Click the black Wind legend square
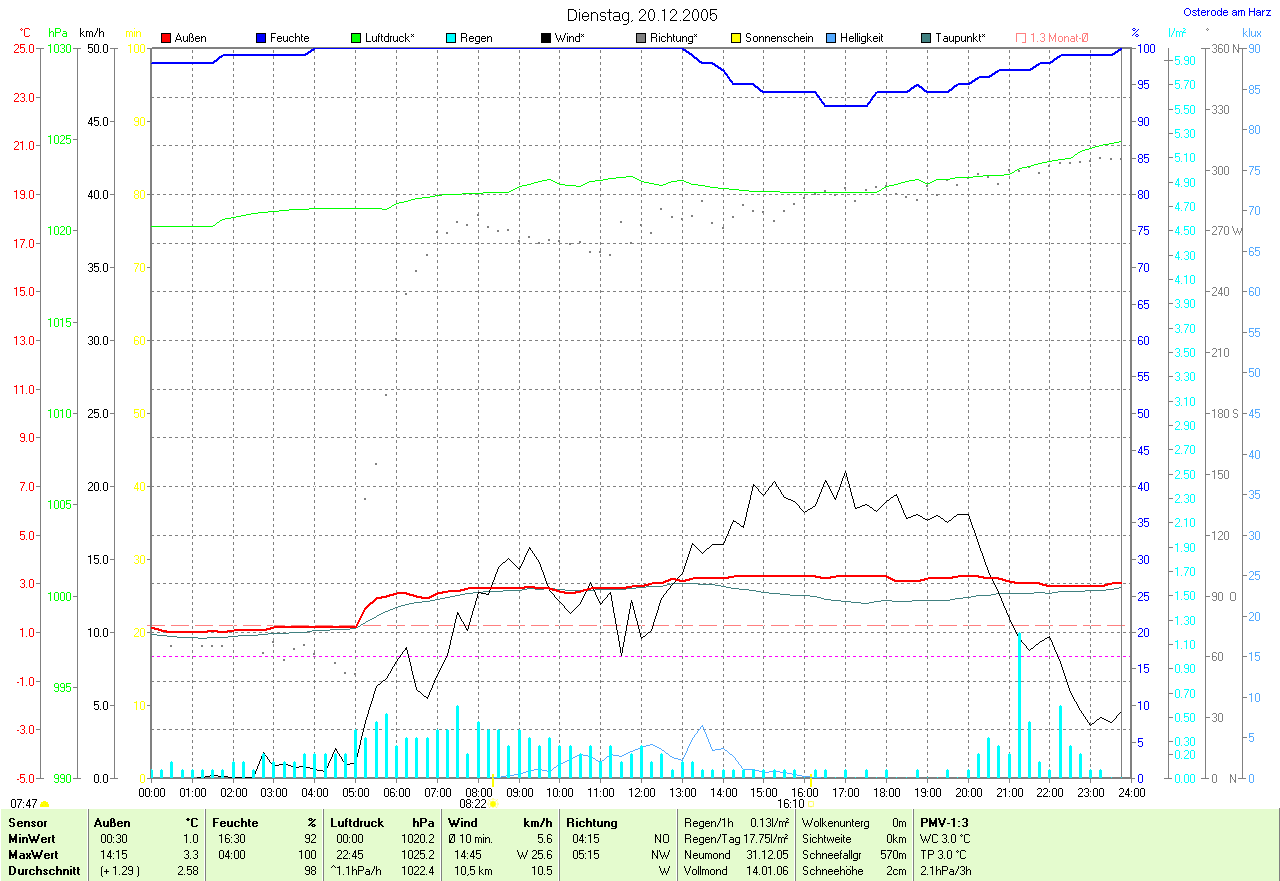Image resolution: width=1280 pixels, height=881 pixels. point(546,38)
